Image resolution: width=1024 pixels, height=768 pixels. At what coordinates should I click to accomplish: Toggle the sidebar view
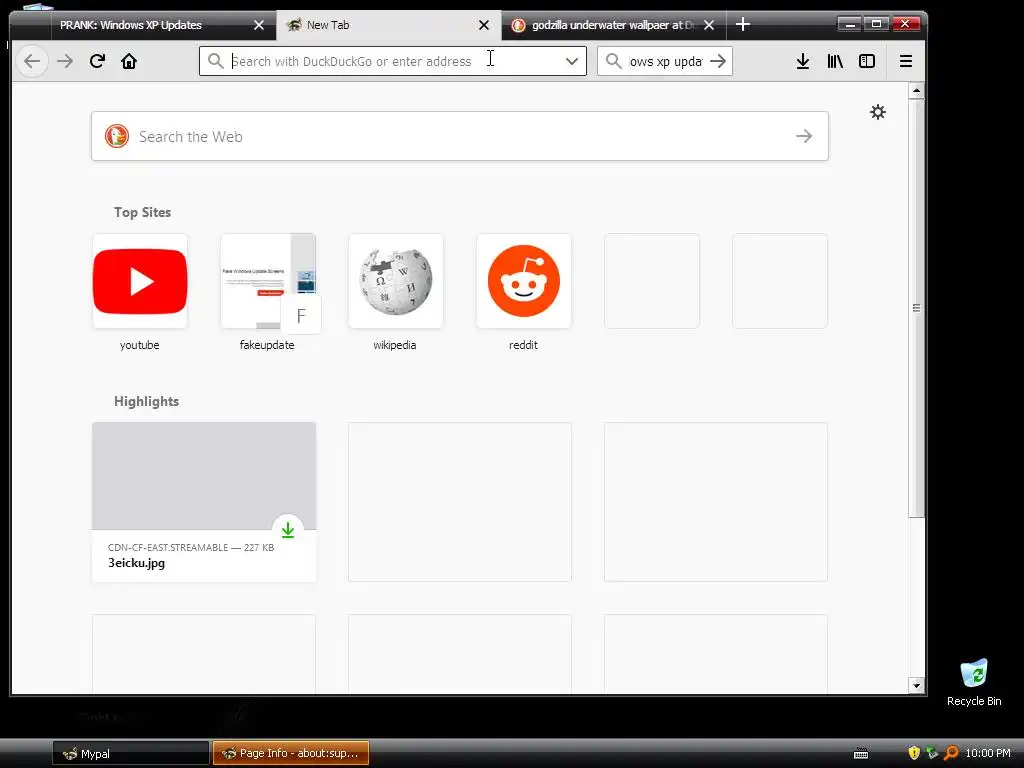point(867,61)
